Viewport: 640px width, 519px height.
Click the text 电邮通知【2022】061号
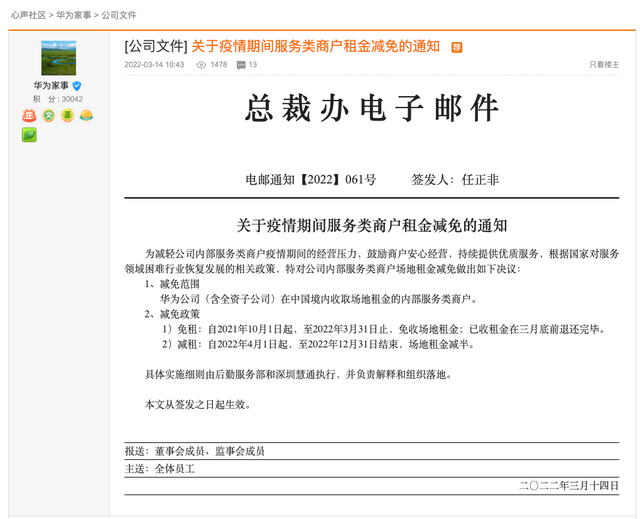click(311, 180)
